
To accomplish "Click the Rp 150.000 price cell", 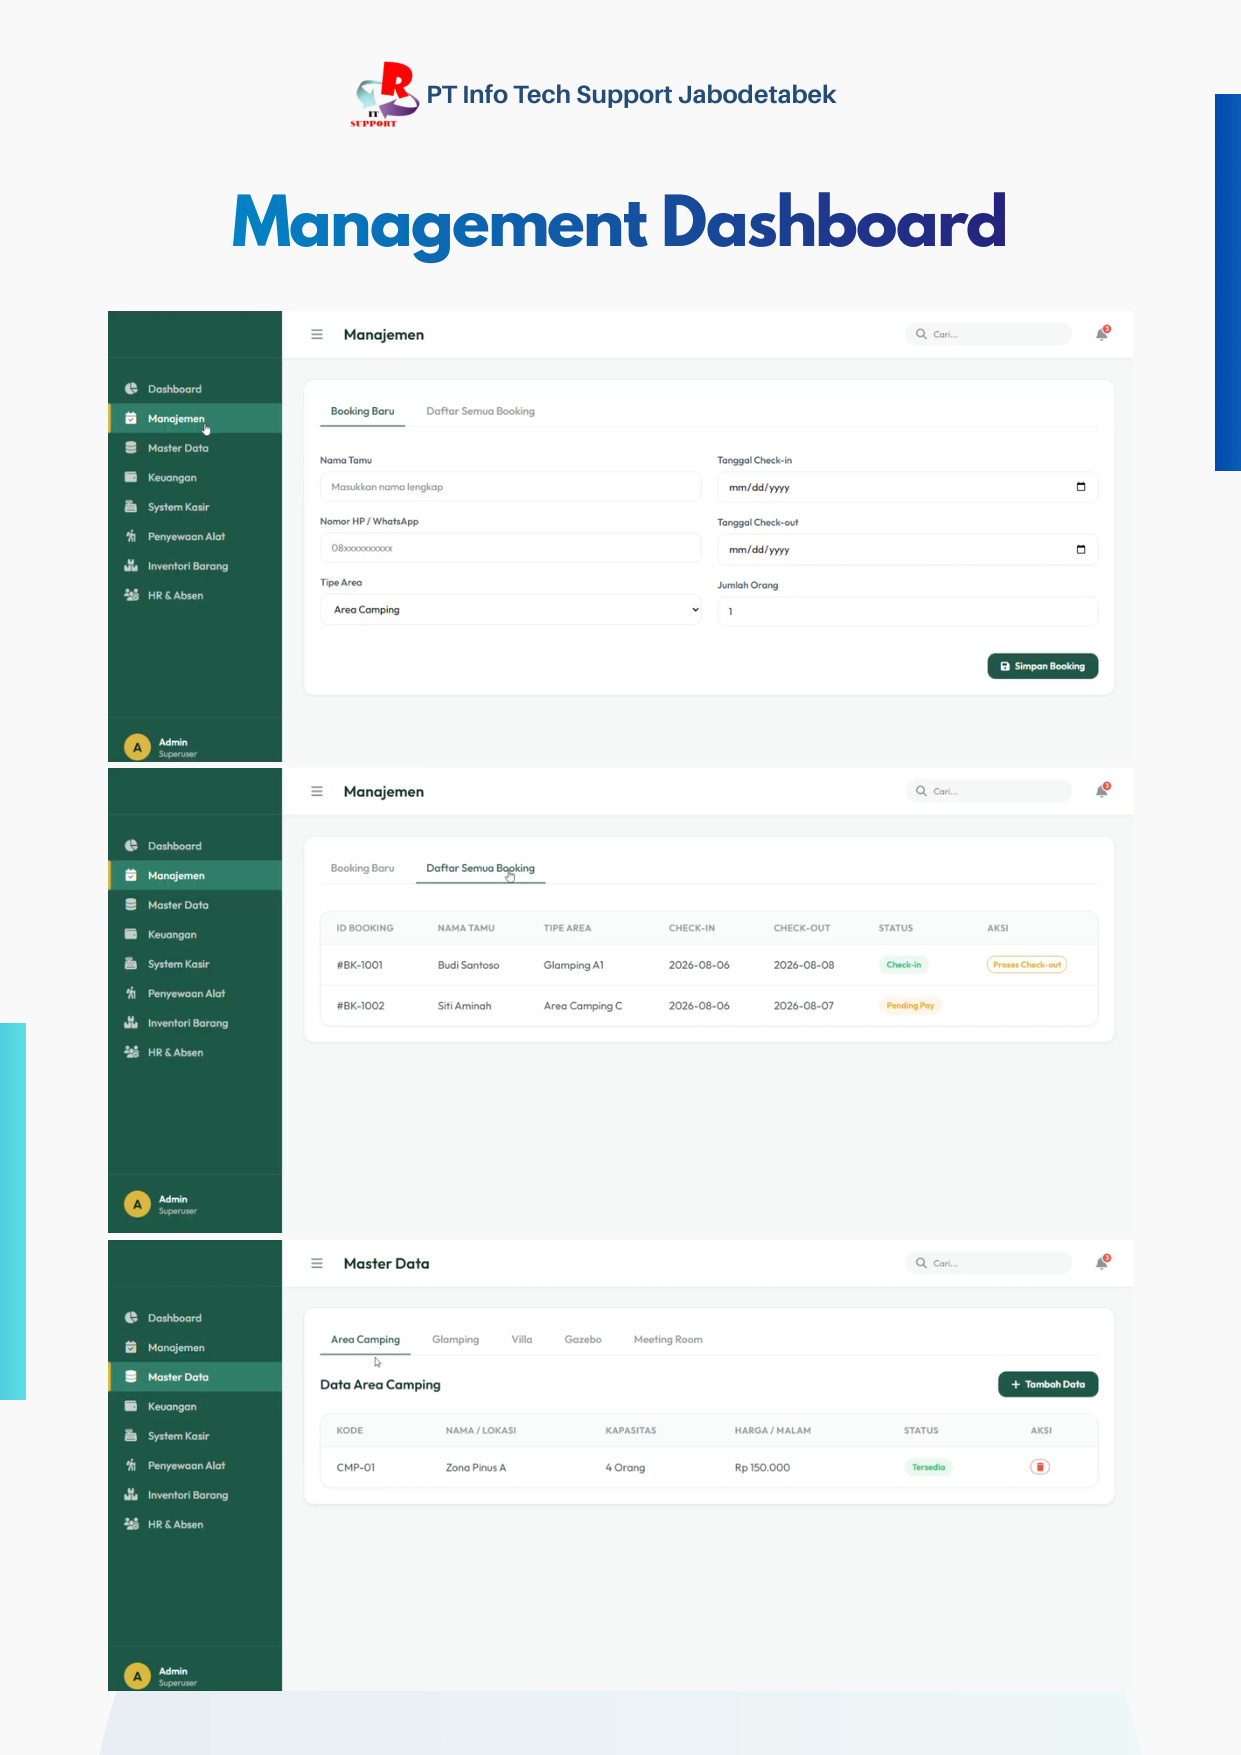I will coord(762,1468).
